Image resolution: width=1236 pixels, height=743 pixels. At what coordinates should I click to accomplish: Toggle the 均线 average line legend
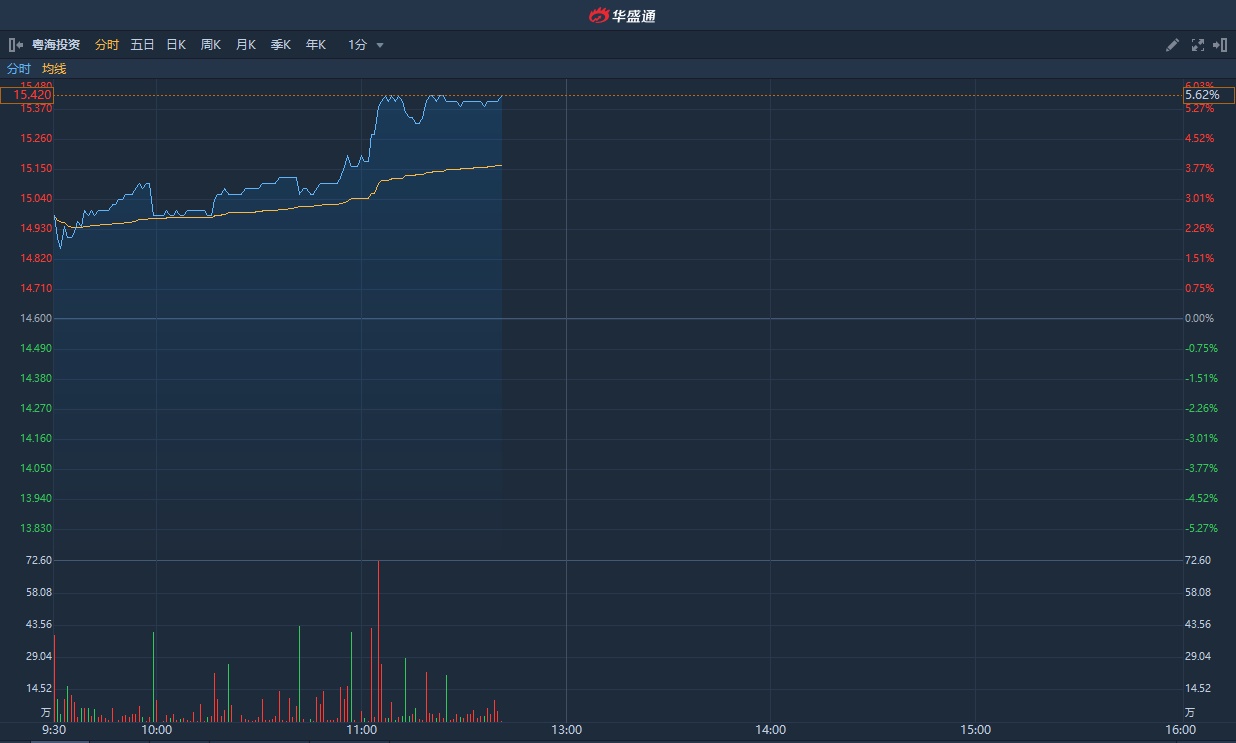pos(54,69)
